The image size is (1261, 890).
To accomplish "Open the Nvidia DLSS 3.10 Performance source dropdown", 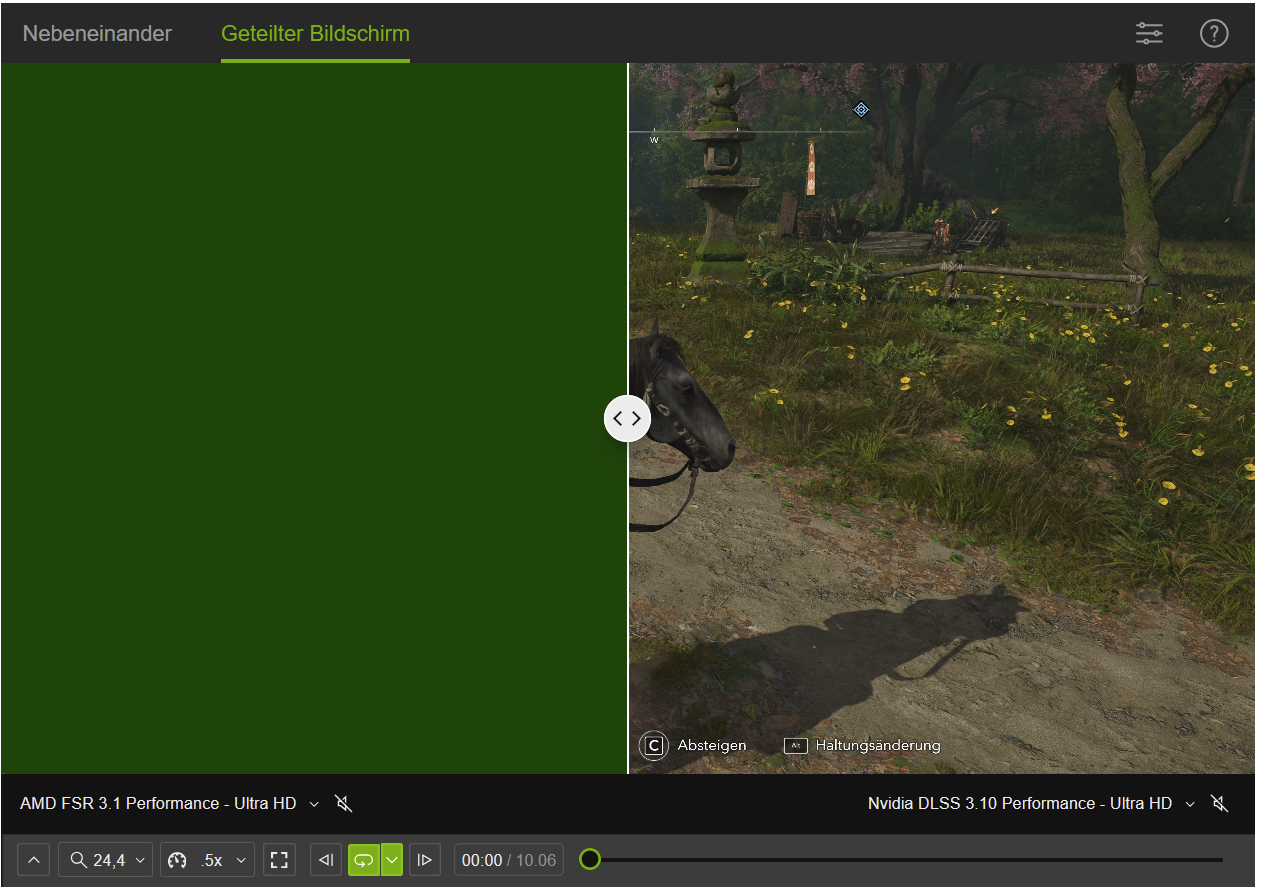I will coord(1032,803).
